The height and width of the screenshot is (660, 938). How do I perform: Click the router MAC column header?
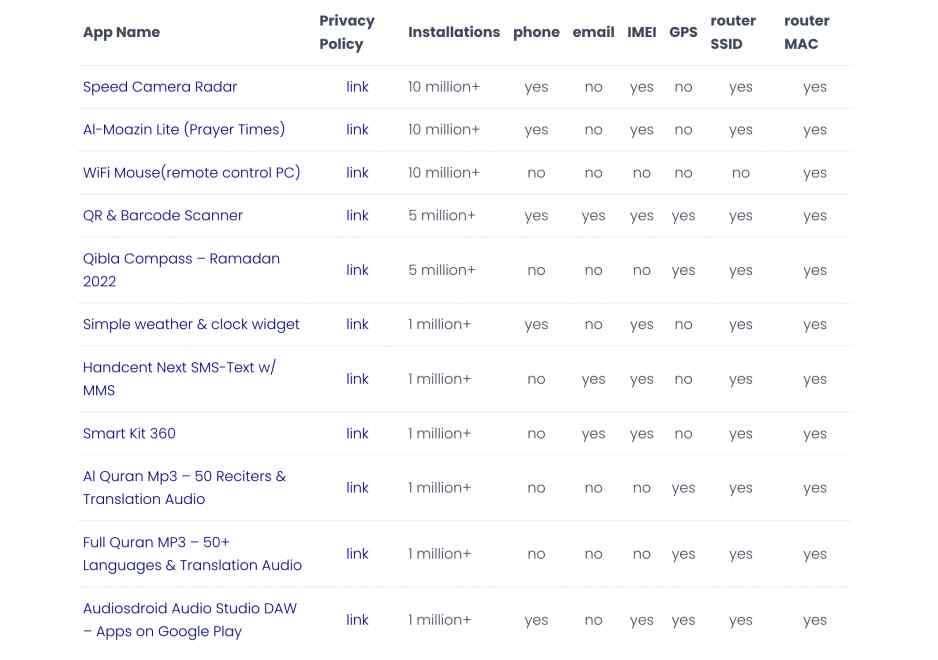click(x=806, y=32)
